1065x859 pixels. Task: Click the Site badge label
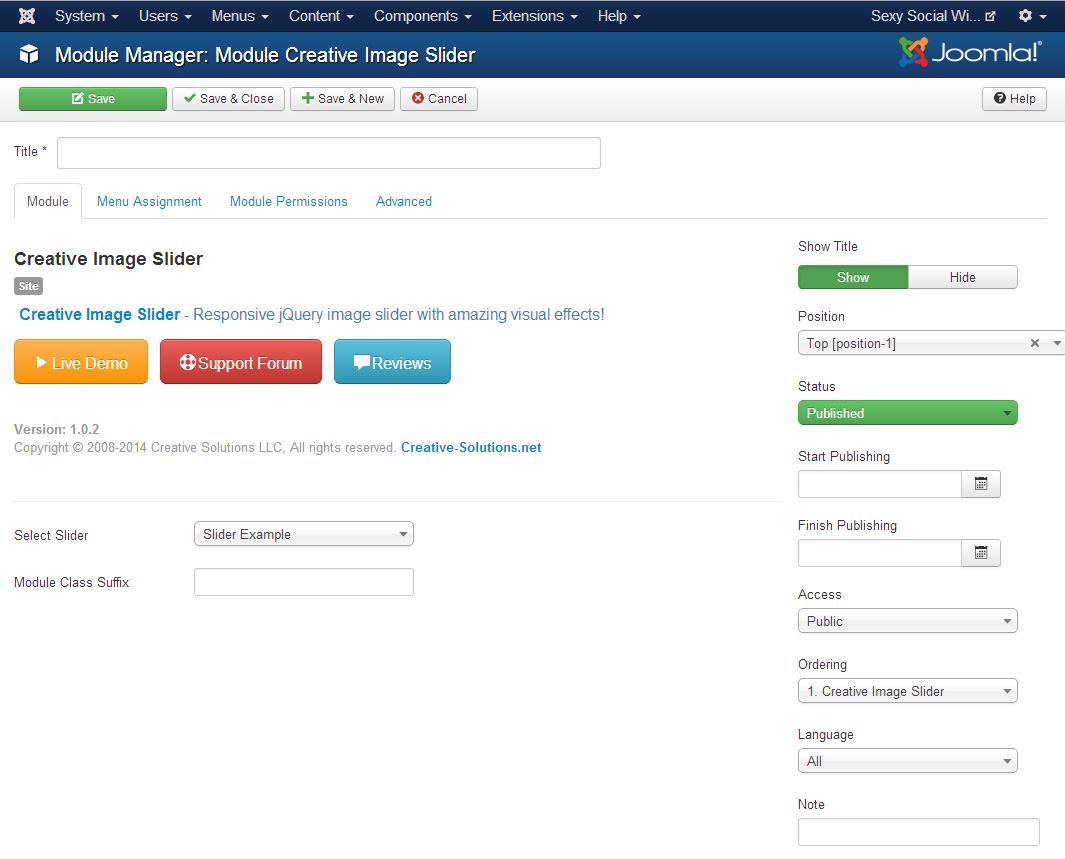29,286
